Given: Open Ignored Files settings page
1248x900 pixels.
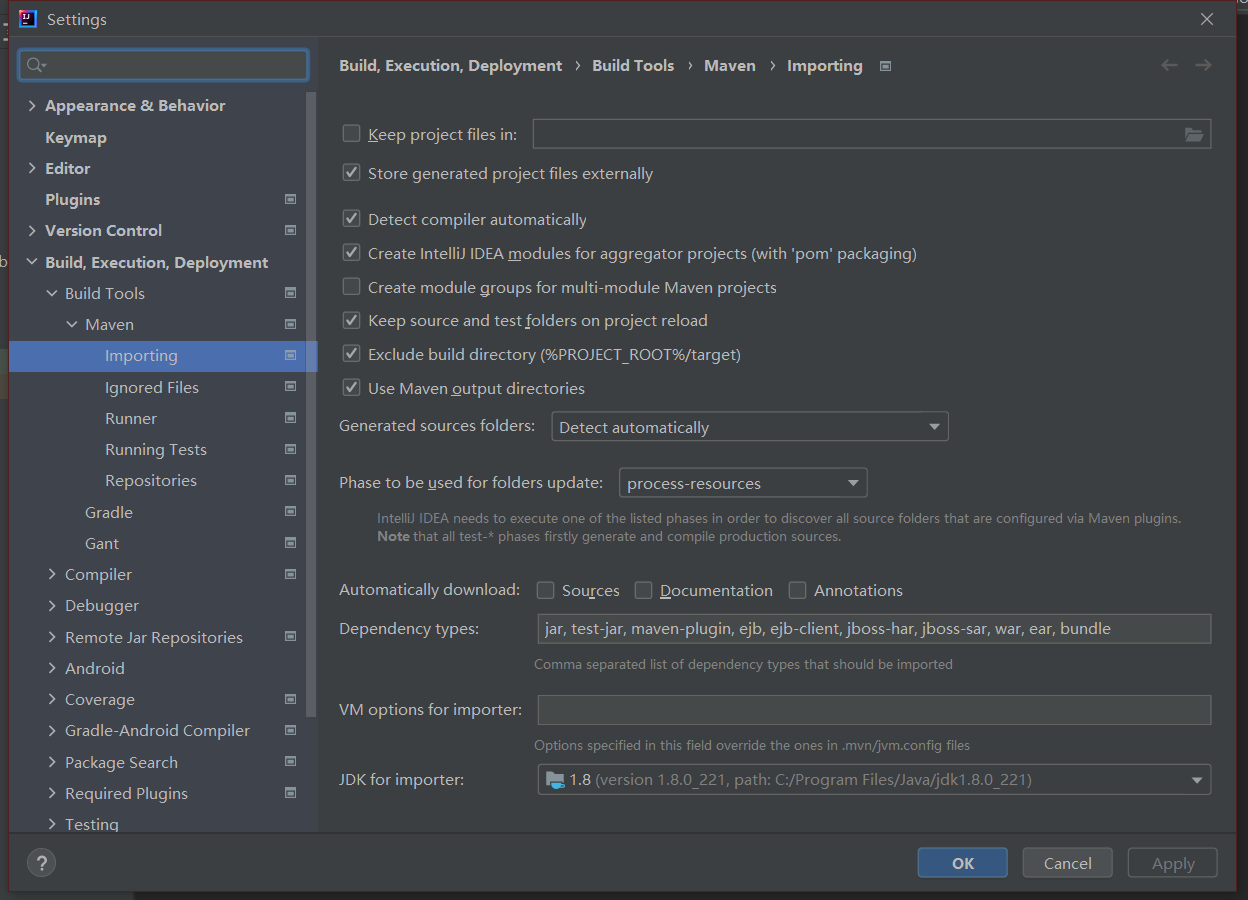Looking at the screenshot, I should [152, 387].
